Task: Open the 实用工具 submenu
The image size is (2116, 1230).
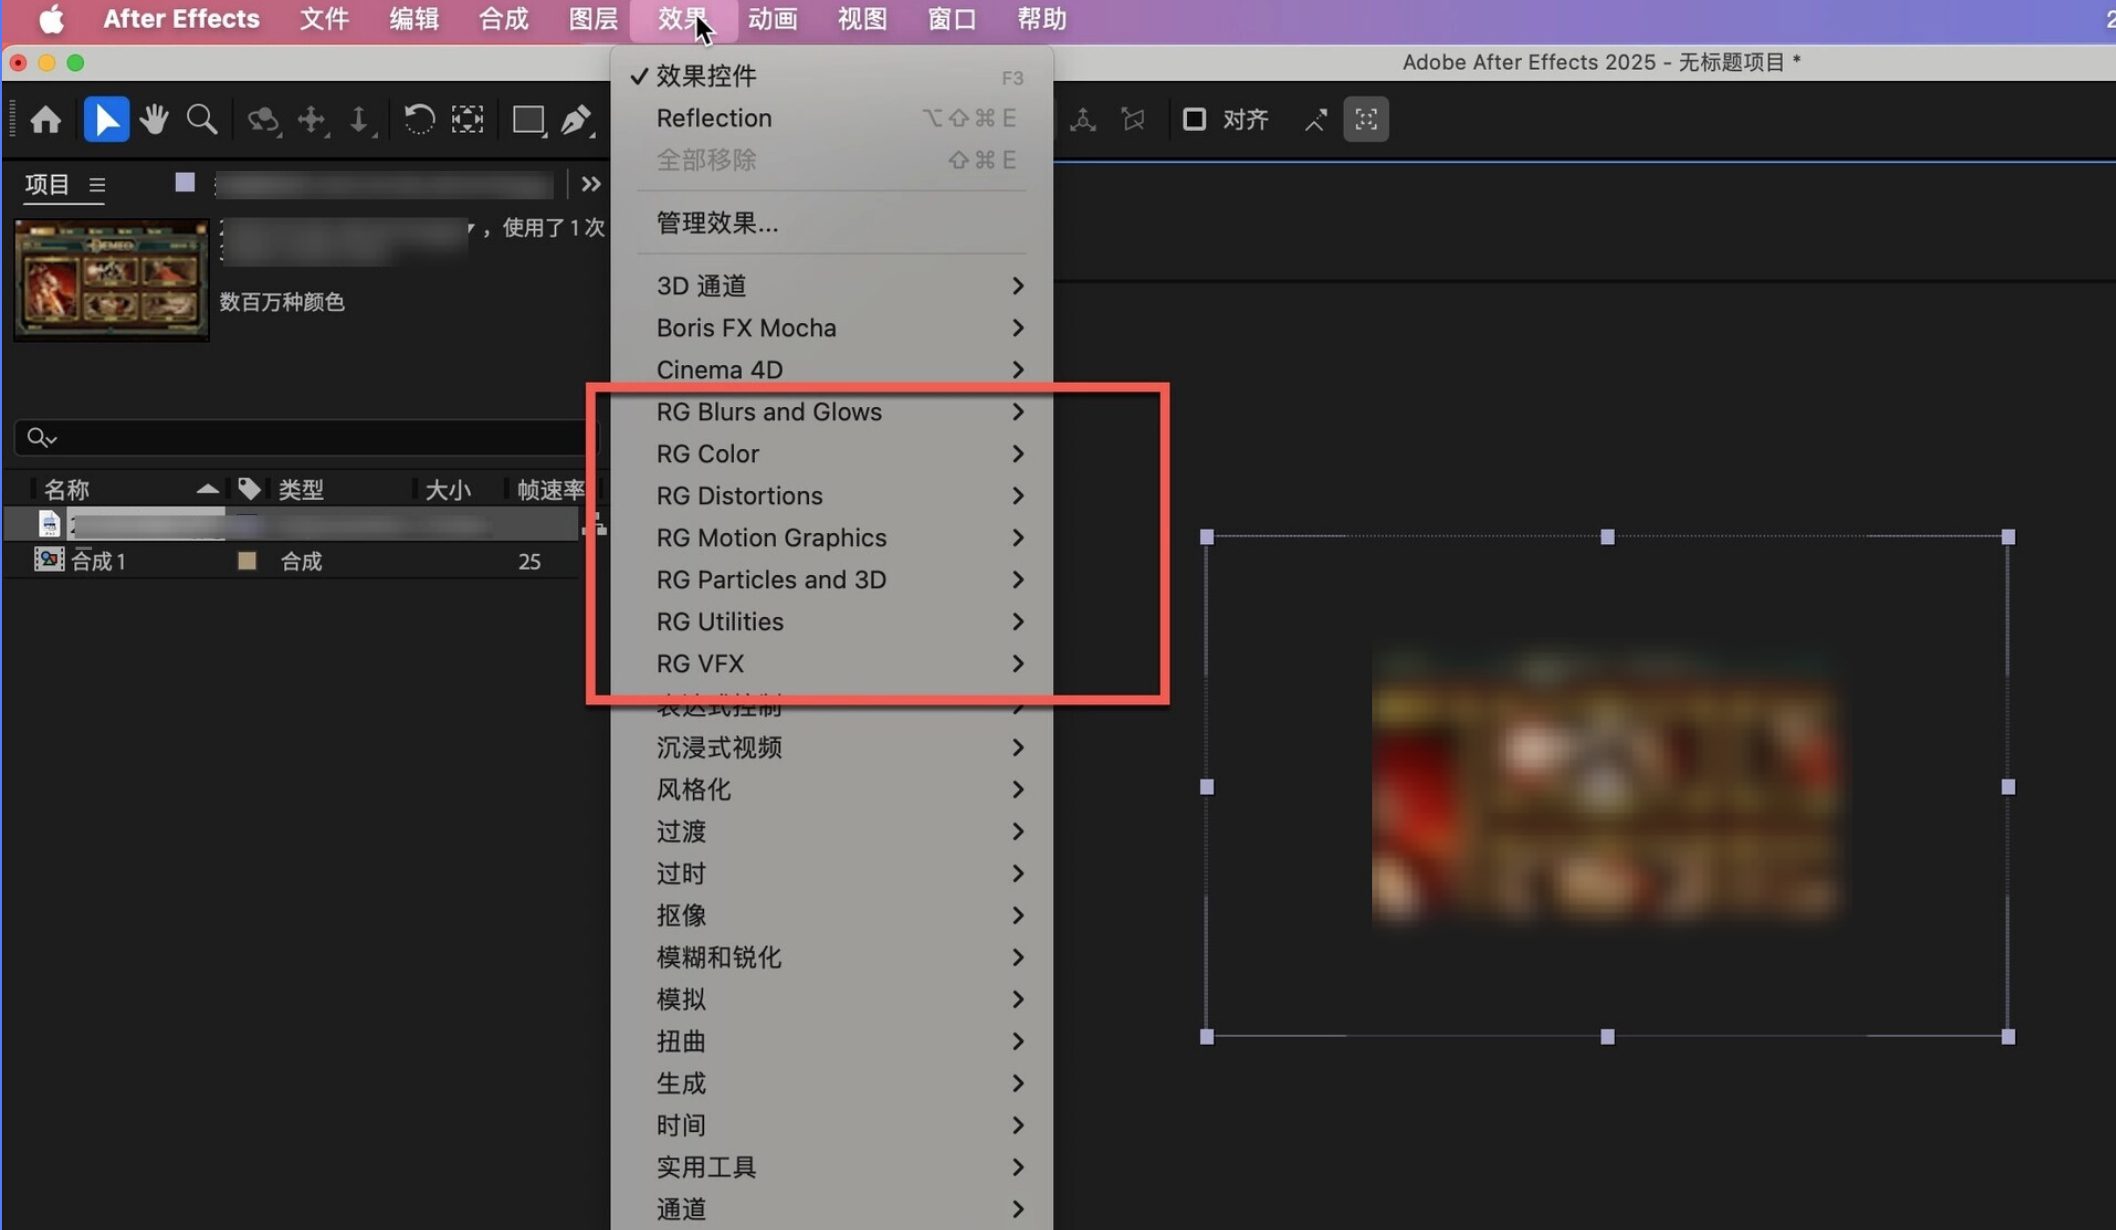Action: coord(831,1168)
